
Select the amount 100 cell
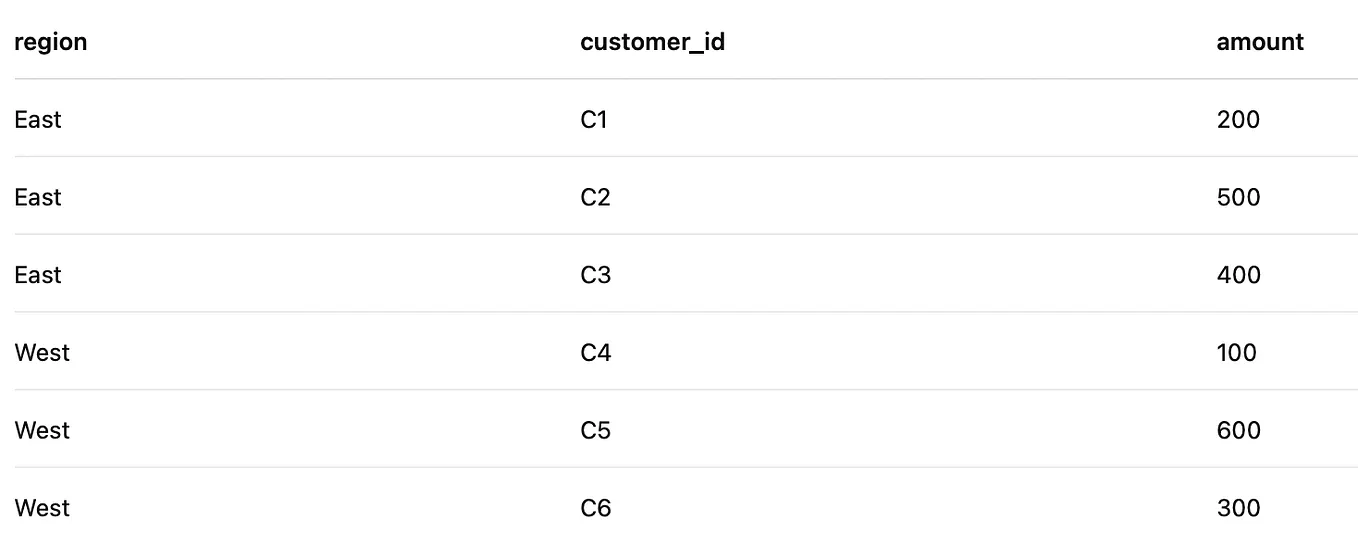1237,353
